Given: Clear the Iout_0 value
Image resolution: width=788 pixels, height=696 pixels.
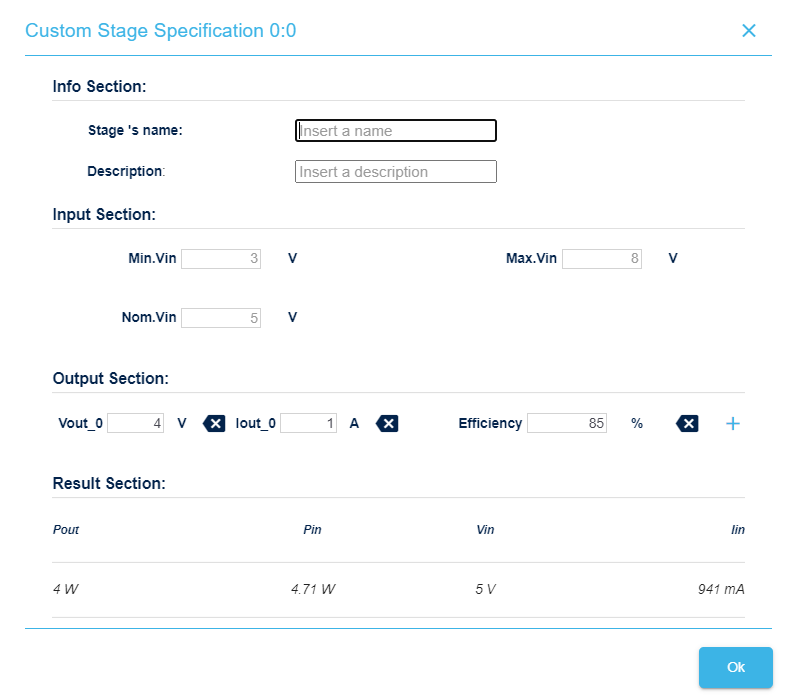Looking at the screenshot, I should click(387, 424).
